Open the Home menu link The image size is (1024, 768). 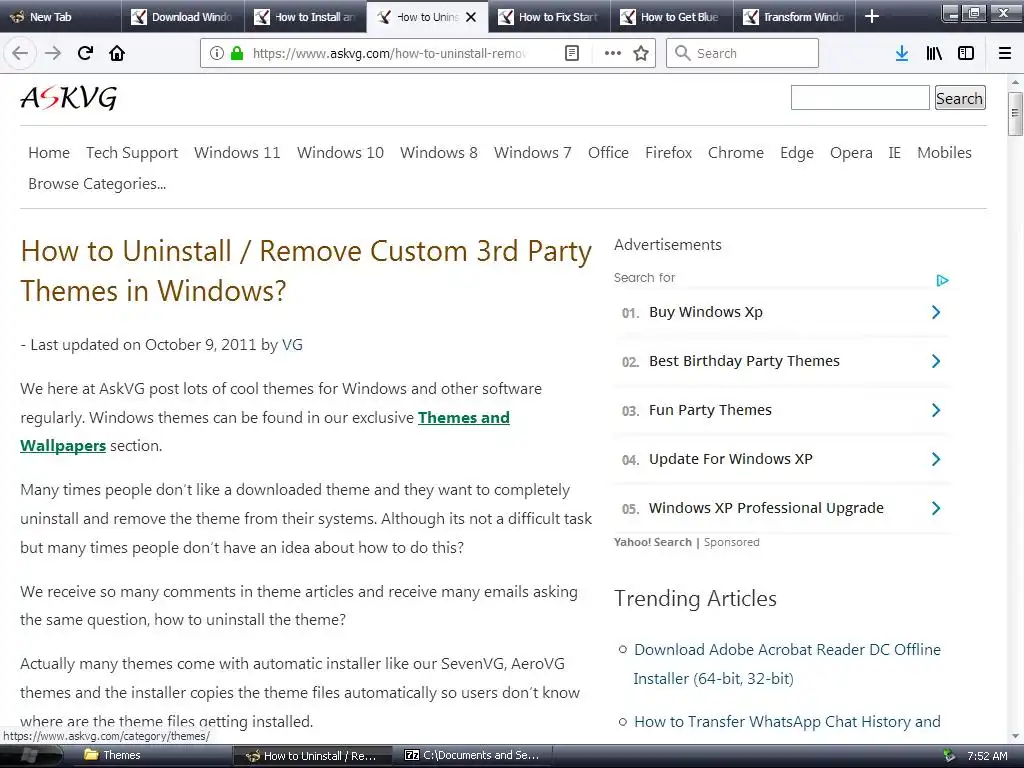pos(49,153)
